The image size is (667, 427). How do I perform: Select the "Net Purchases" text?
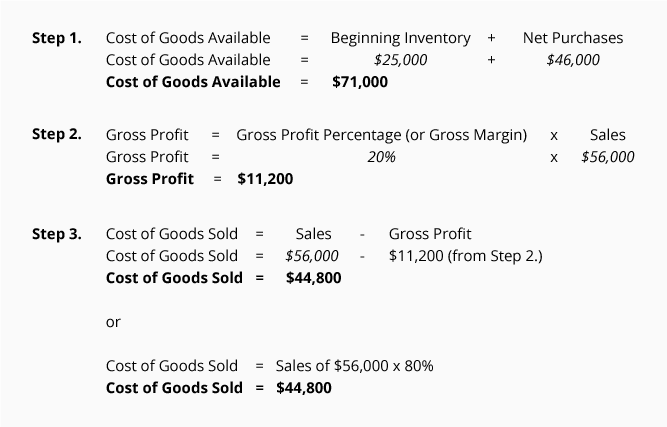[x=572, y=38]
